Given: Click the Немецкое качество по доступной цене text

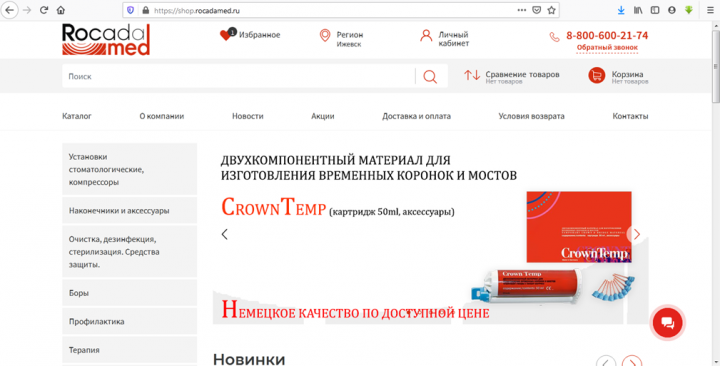Looking at the screenshot, I should pyautogui.click(x=355, y=310).
